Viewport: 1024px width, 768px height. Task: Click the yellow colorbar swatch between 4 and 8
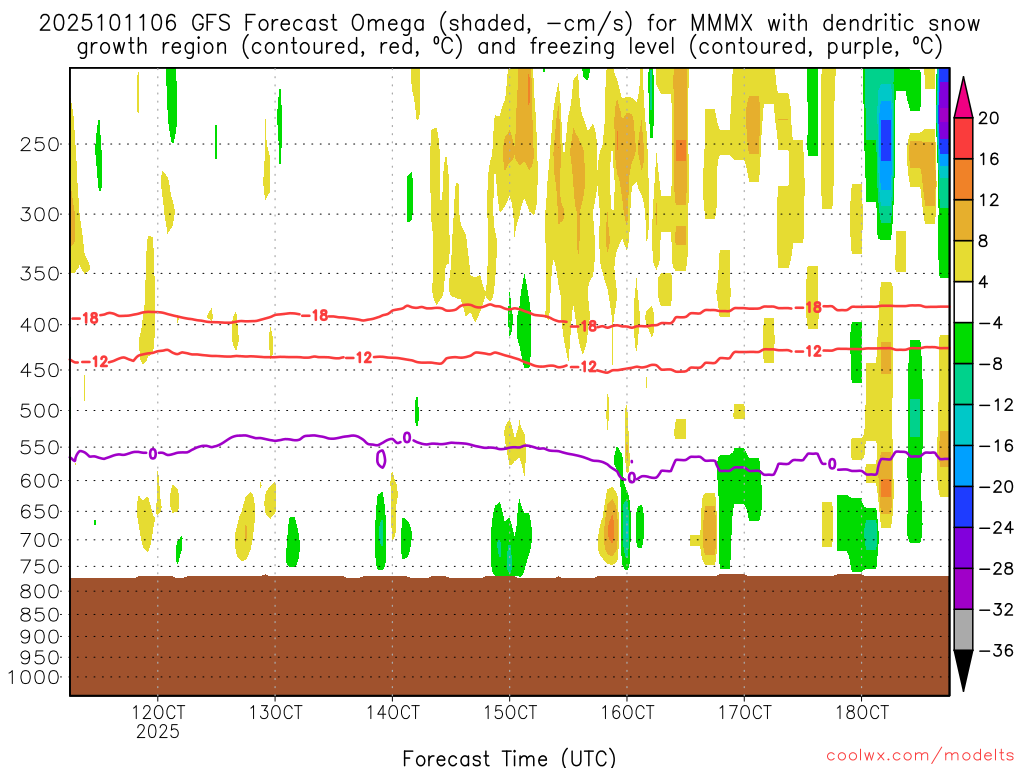(963, 261)
